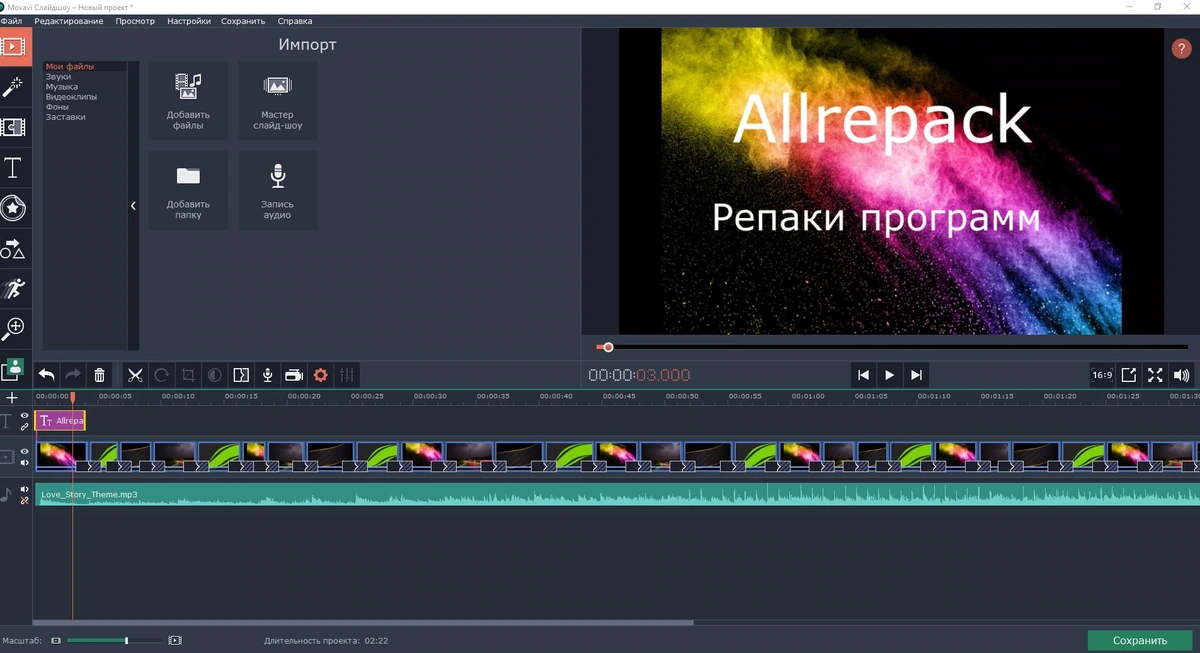Image resolution: width=1200 pixels, height=653 pixels.
Task: Open the Transitions tab in left sidebar
Action: (x=14, y=127)
